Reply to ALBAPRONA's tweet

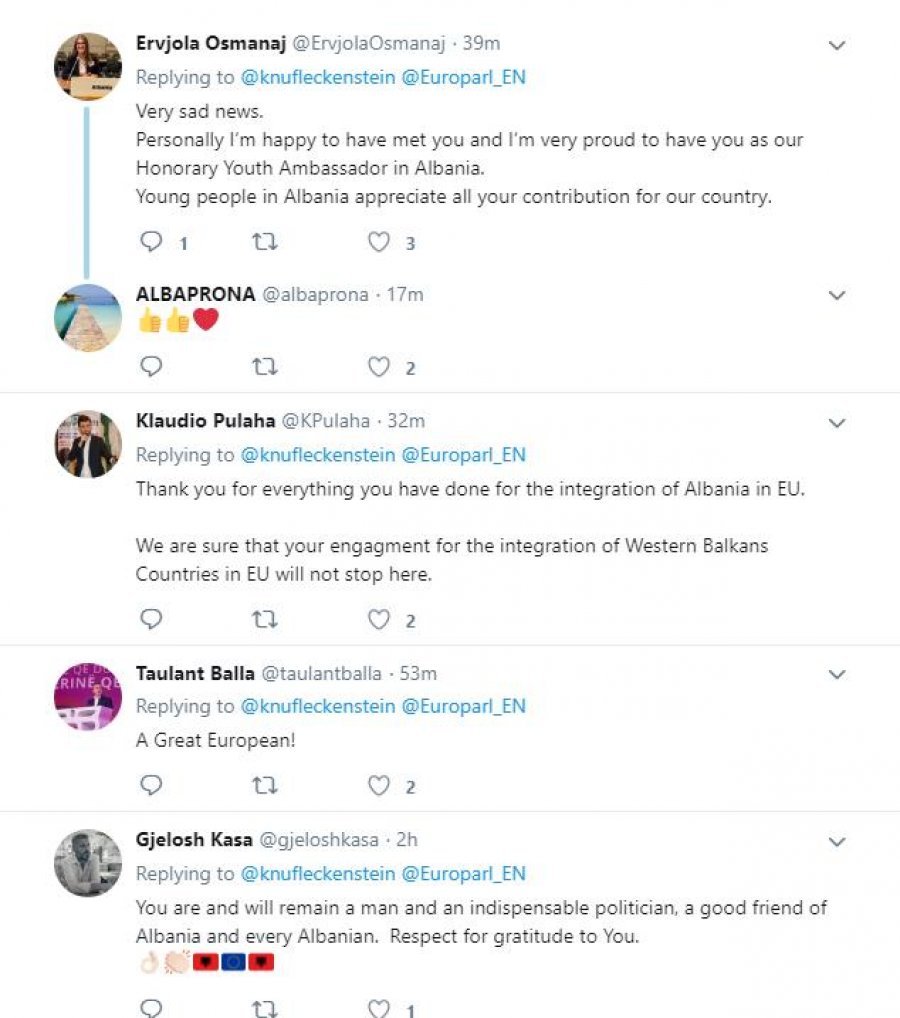tap(151, 368)
